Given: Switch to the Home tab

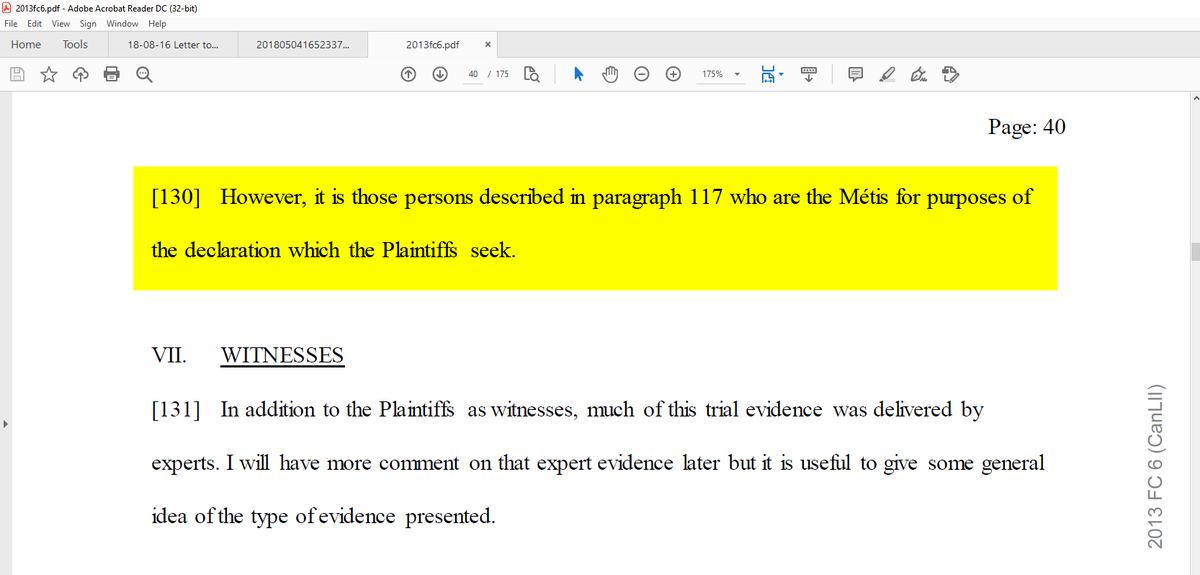Looking at the screenshot, I should pyautogui.click(x=26, y=44).
